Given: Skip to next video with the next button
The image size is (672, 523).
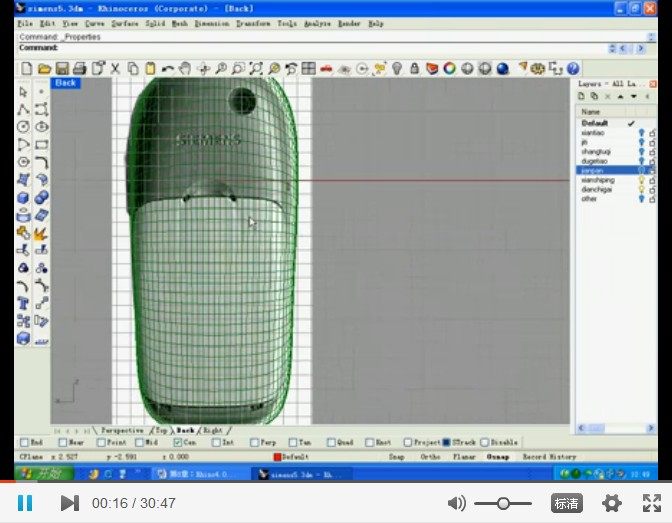Looking at the screenshot, I should 69,503.
